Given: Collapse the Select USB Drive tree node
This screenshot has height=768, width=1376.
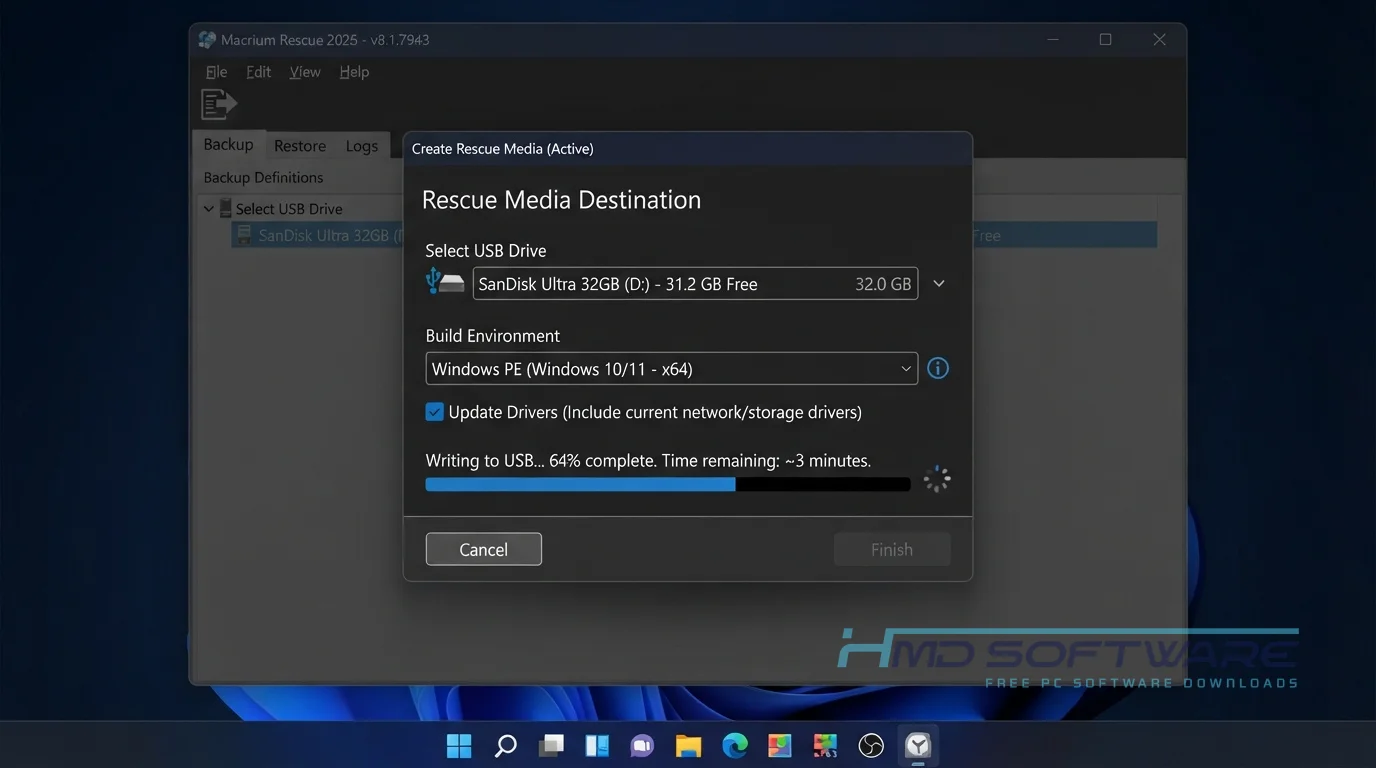Looking at the screenshot, I should [208, 208].
